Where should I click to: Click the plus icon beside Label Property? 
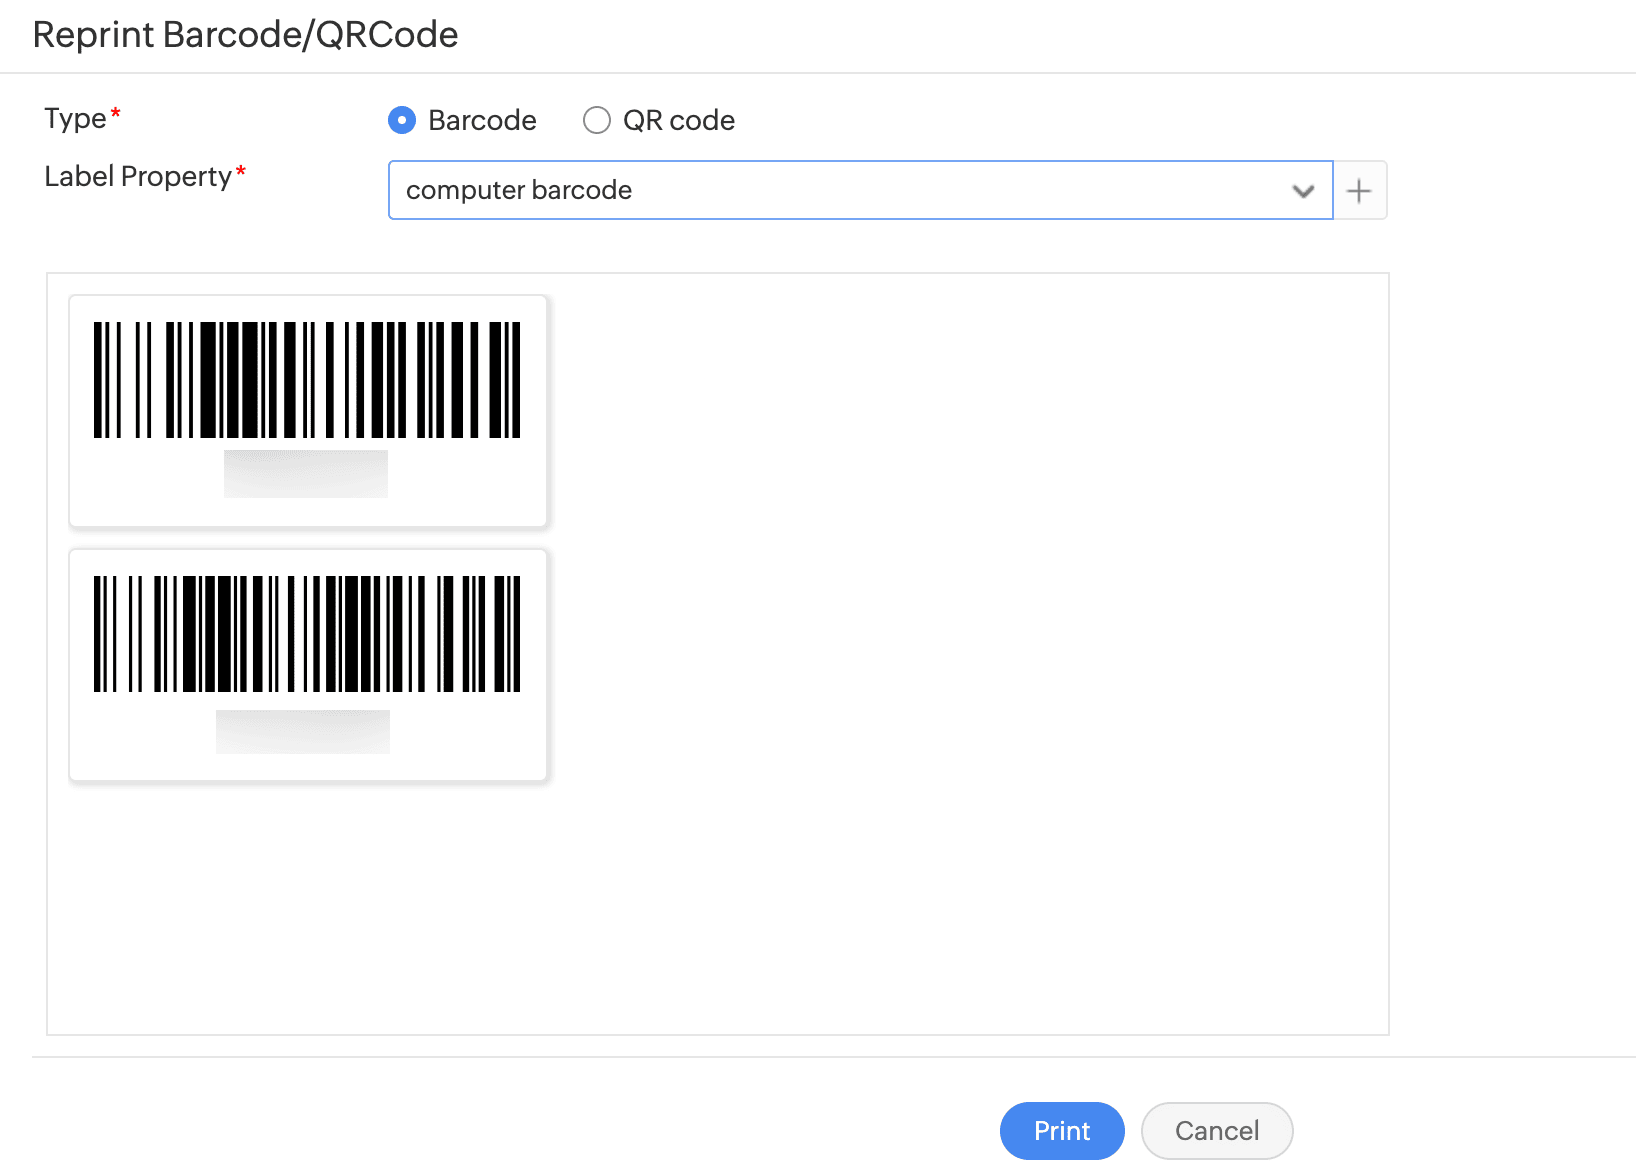pos(1359,190)
